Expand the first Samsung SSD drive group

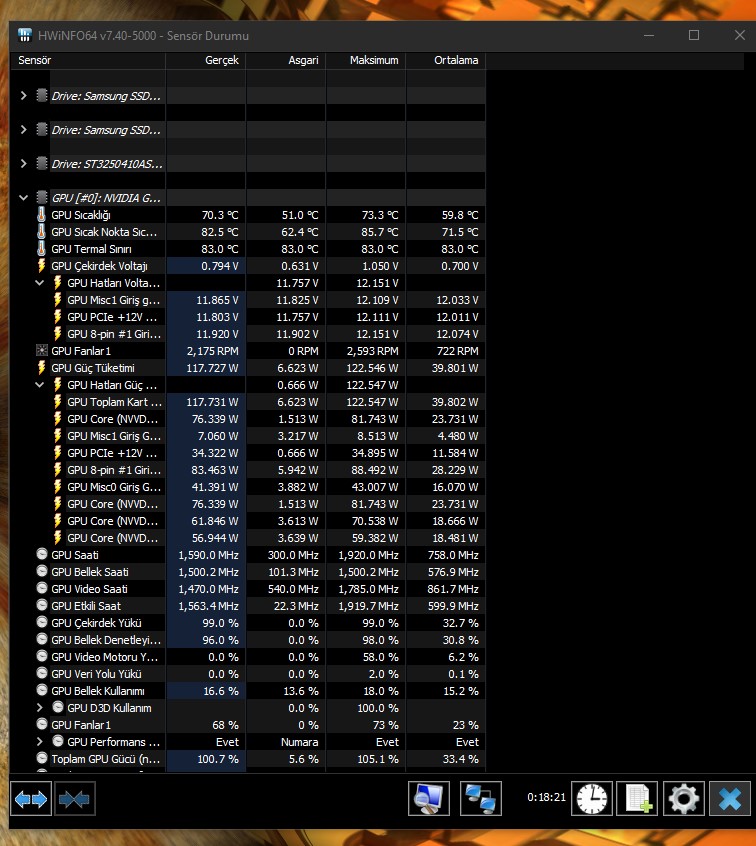pyautogui.click(x=23, y=95)
